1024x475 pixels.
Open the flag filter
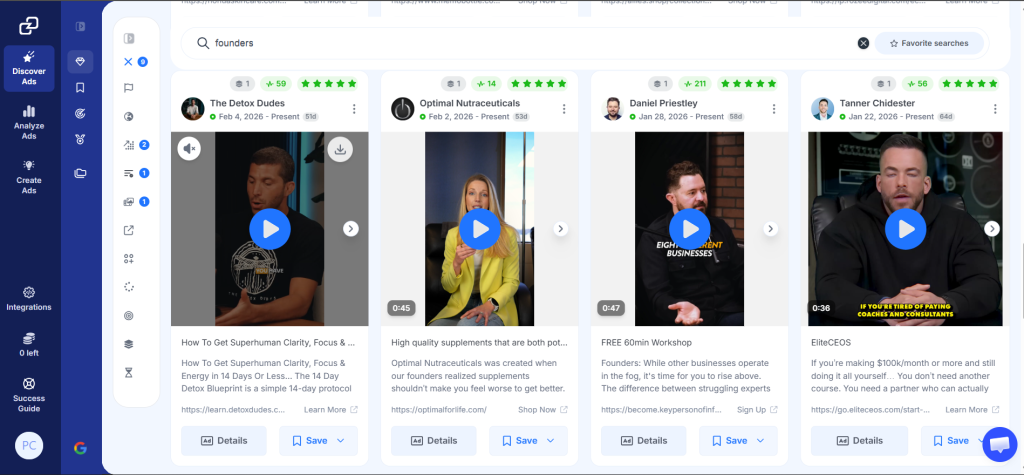pos(129,88)
